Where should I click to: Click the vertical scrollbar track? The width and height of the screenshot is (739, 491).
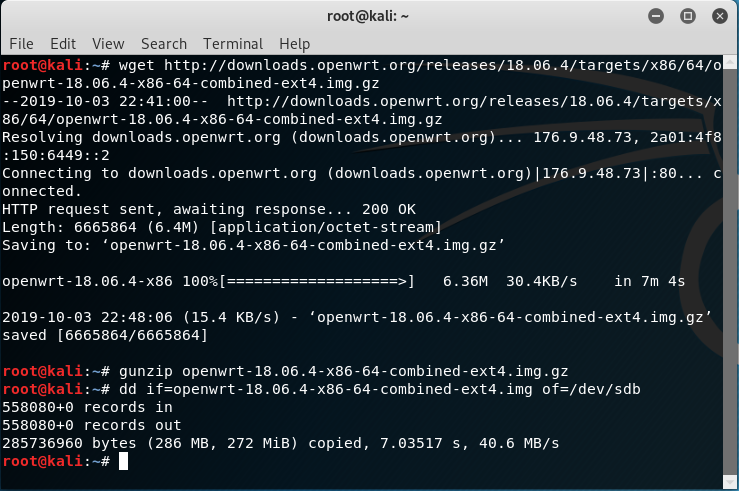[x=730, y=271]
